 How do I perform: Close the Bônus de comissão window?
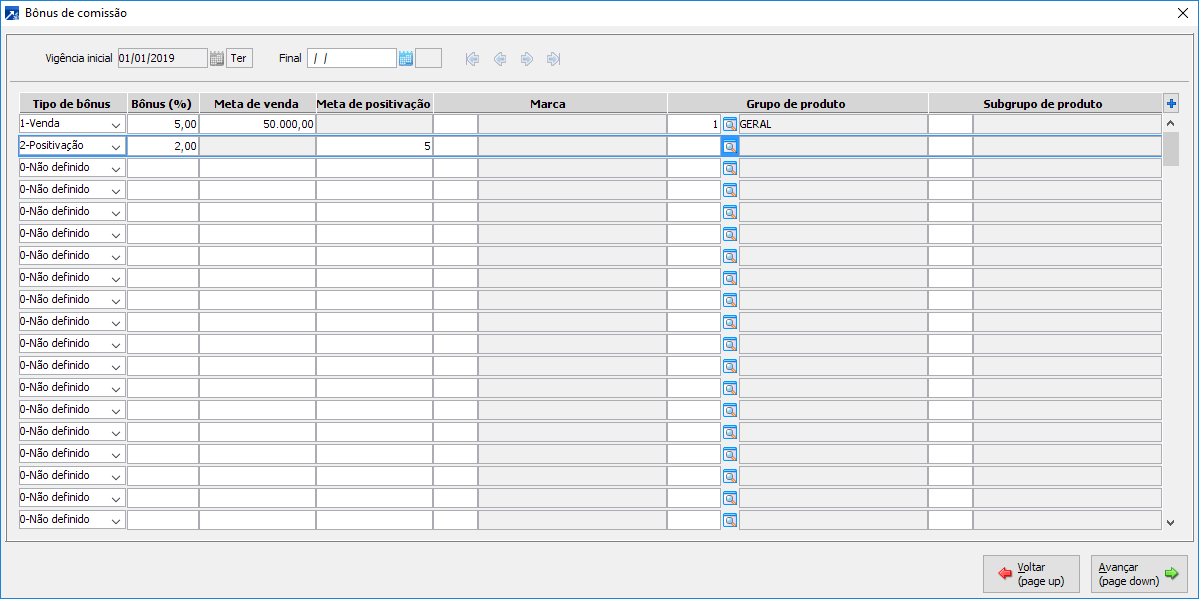1183,14
